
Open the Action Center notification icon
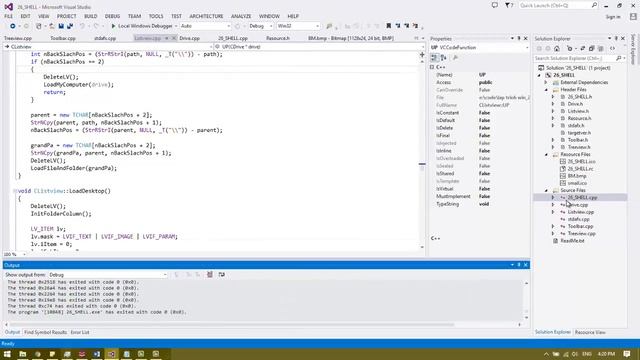pyautogui.click(x=627, y=354)
